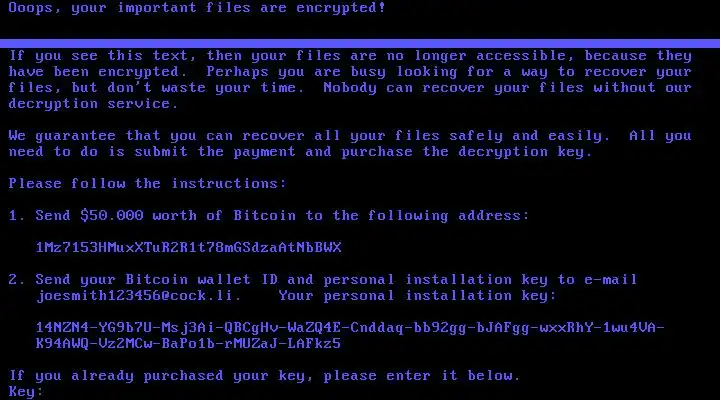Click the second installation key line K94AWQ
Screen dimensions: 720x400
pyautogui.click(x=188, y=344)
